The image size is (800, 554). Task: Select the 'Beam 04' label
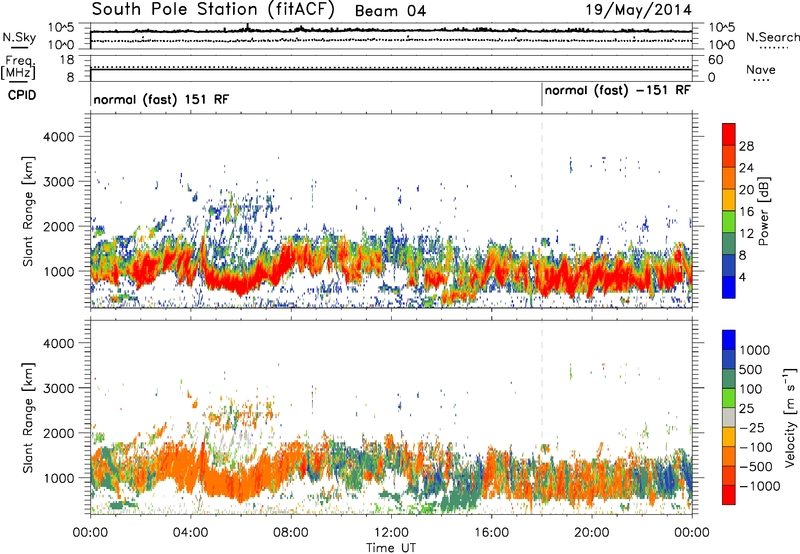390,11
